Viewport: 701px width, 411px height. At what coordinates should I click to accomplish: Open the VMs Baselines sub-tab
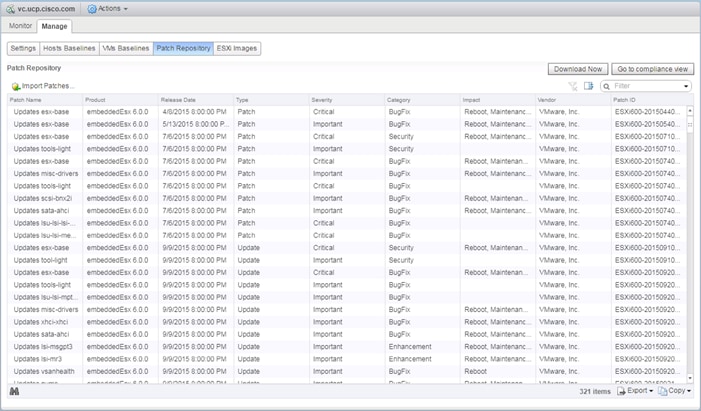[x=126, y=48]
